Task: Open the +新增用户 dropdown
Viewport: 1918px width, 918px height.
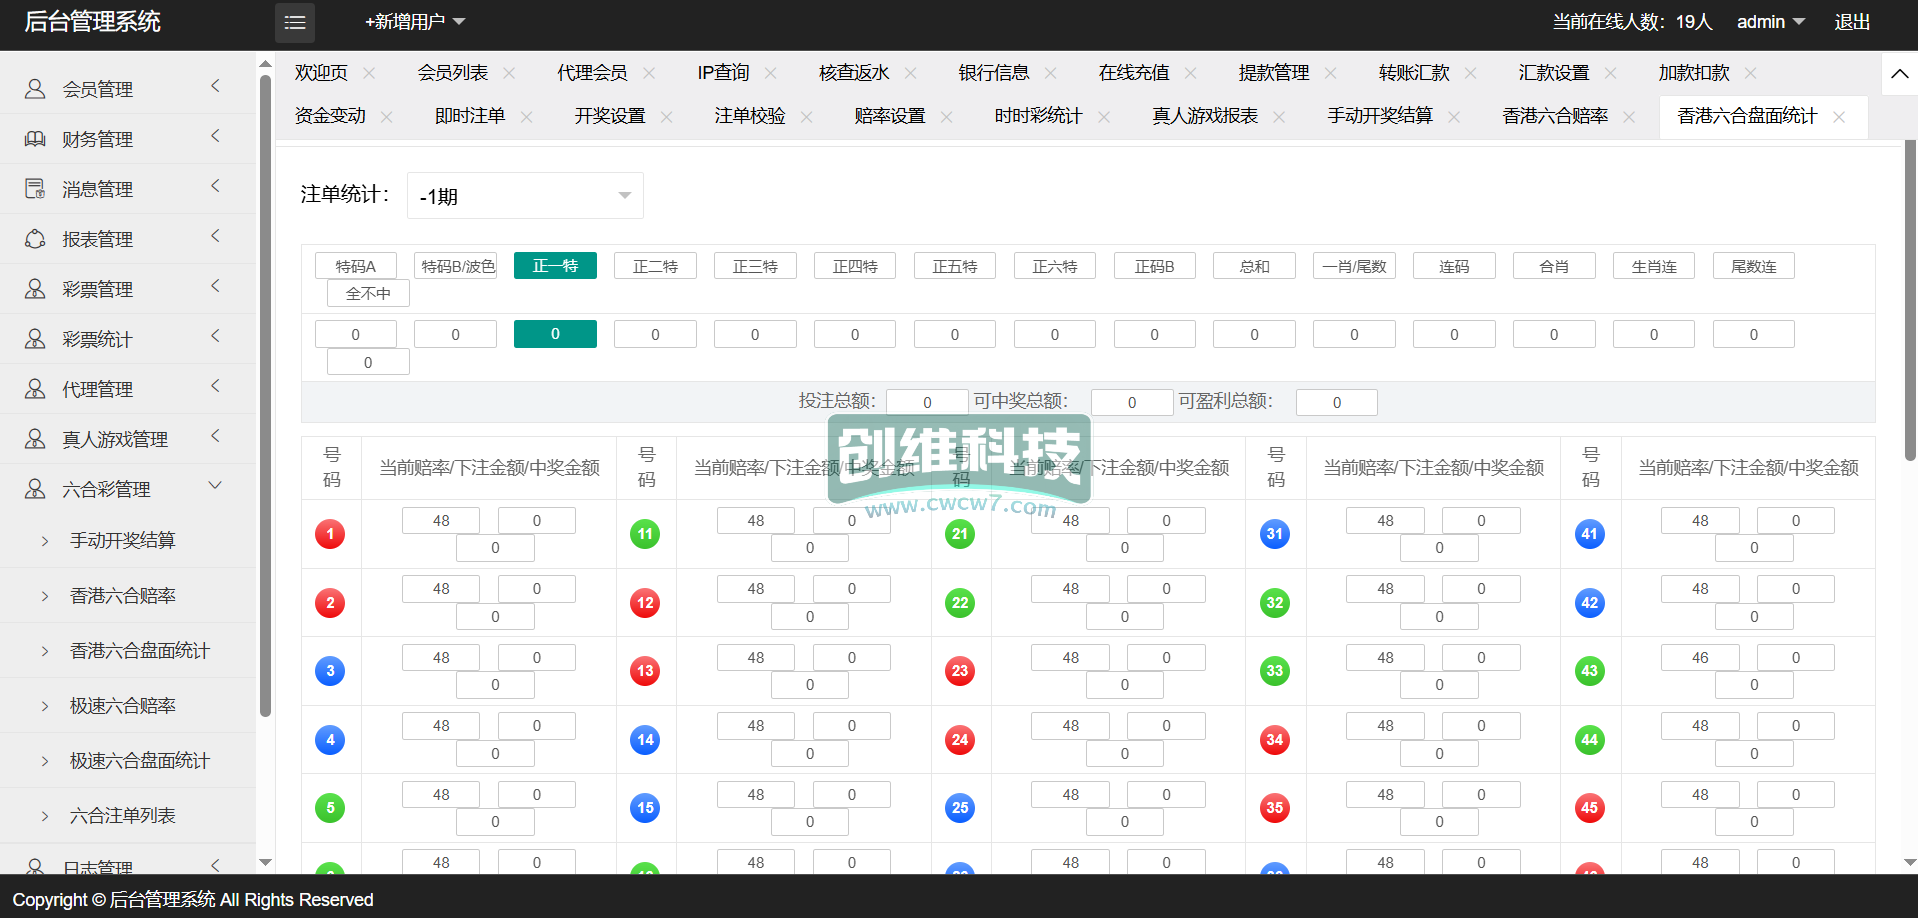Action: point(415,22)
